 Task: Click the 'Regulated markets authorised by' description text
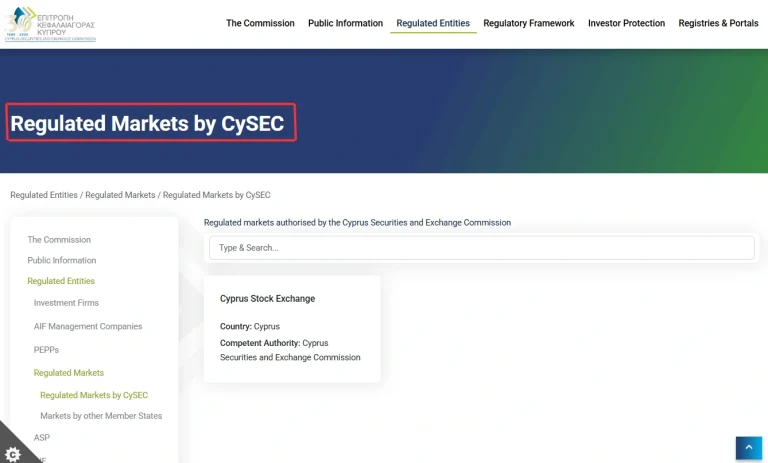[357, 222]
